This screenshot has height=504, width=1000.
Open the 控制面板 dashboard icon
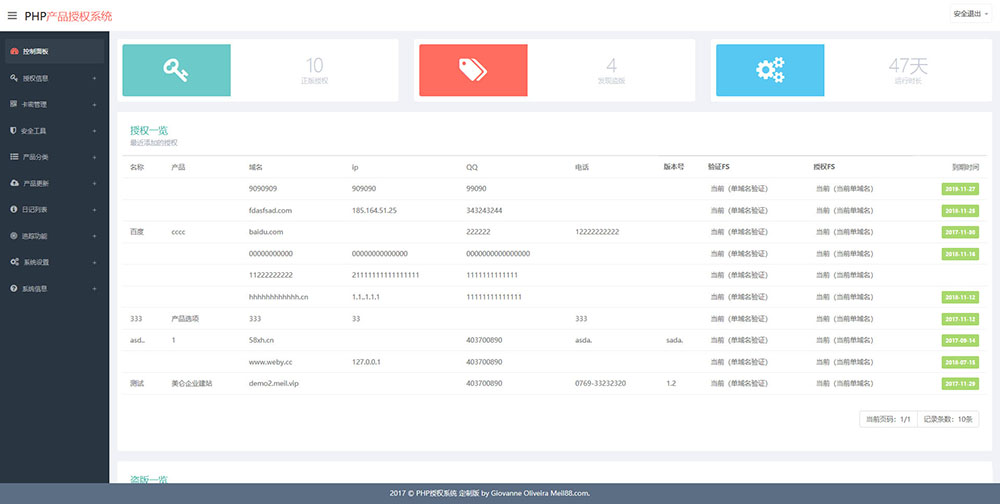[x=14, y=52]
